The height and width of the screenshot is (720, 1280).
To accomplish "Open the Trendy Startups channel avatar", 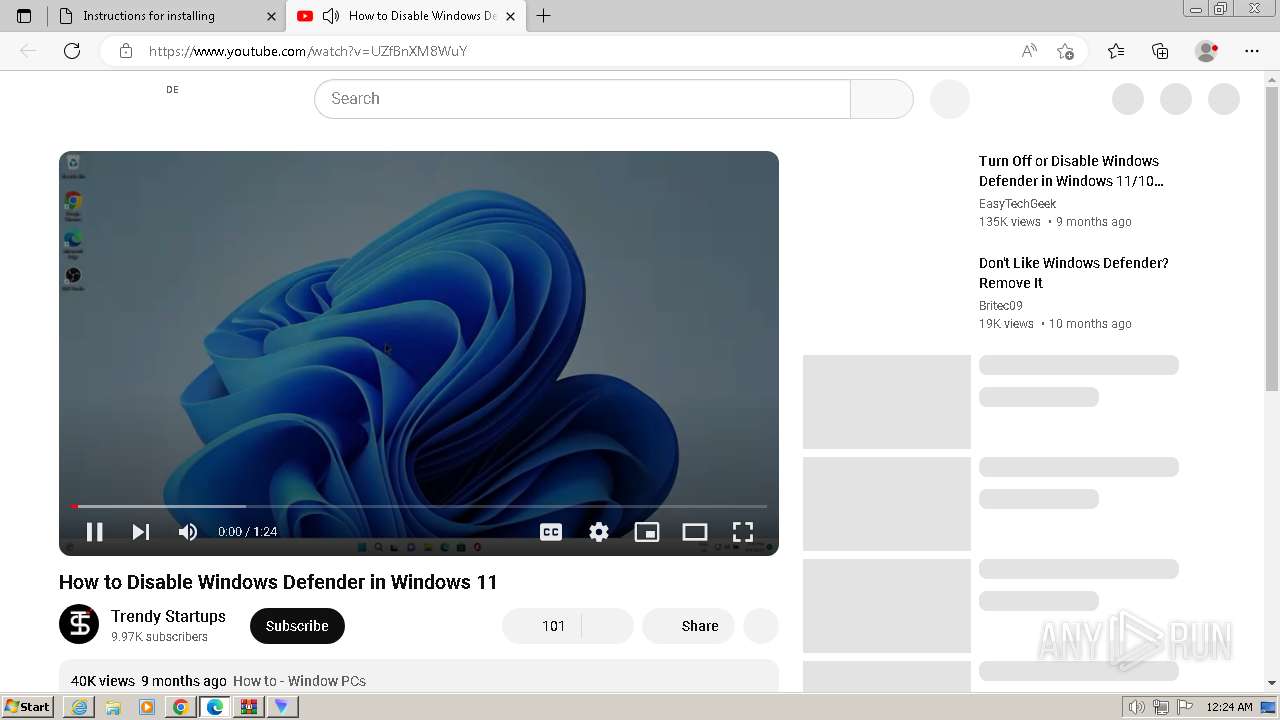I will coord(79,625).
